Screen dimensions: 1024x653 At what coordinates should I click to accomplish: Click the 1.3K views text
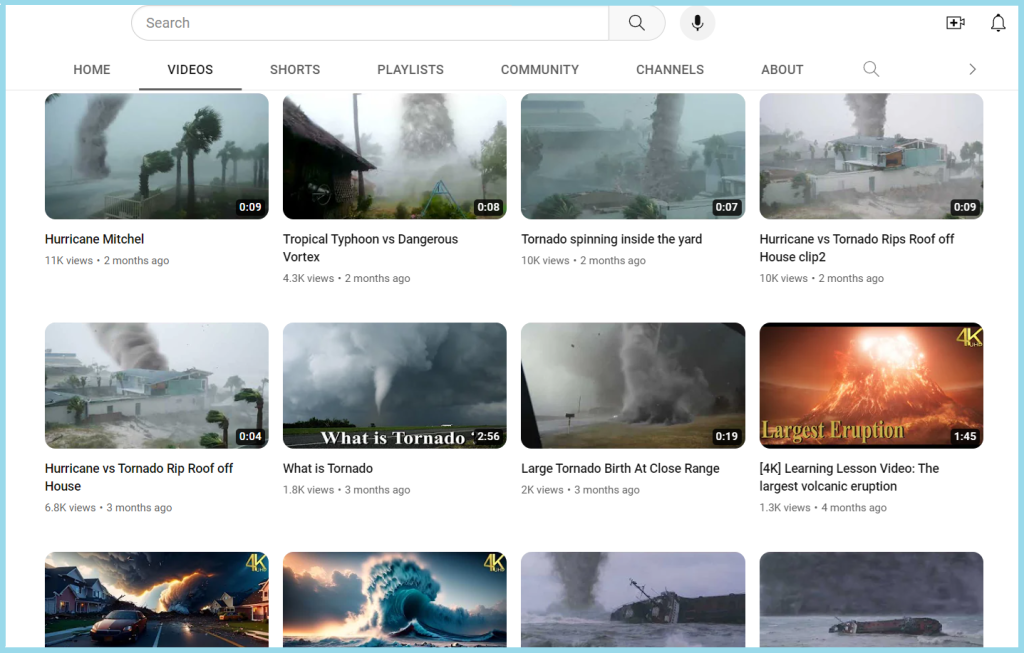[784, 507]
